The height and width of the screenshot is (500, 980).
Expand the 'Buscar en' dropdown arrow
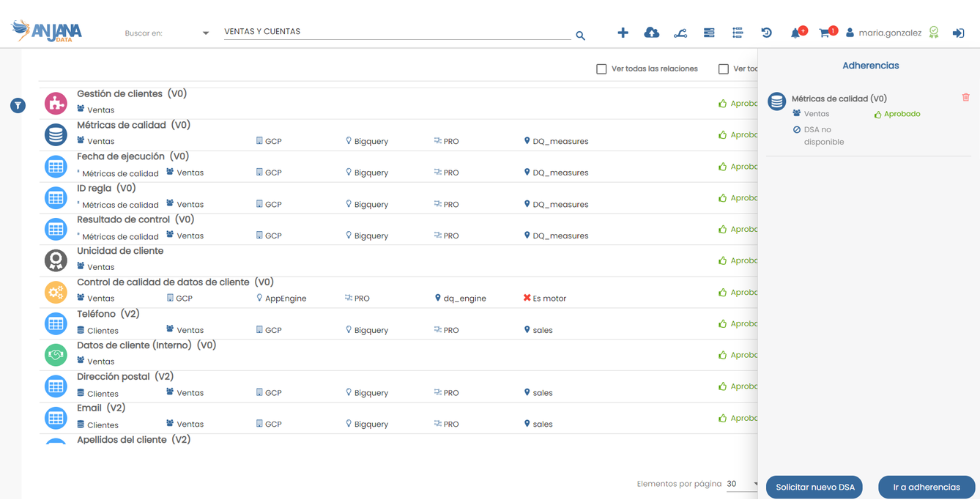(206, 33)
